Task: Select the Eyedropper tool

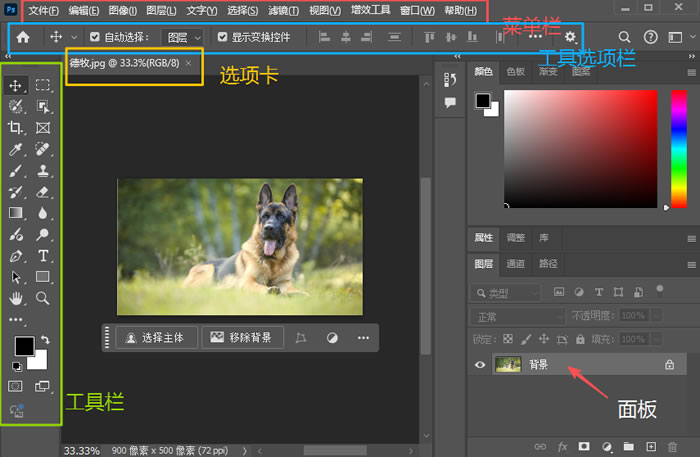Action: pyautogui.click(x=16, y=149)
